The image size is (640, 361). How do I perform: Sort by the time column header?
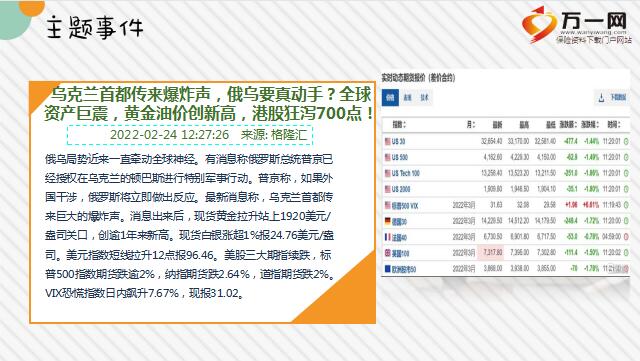click(x=613, y=125)
